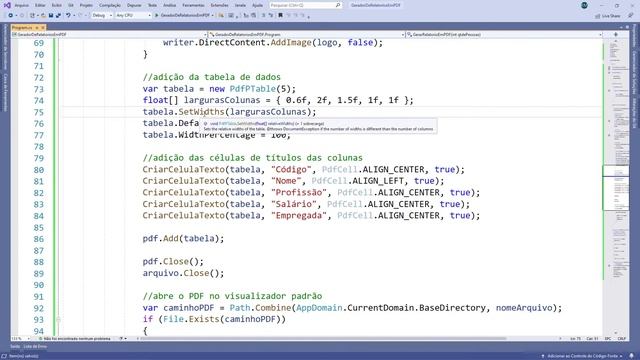Click the line number indicator in status bar
The image size is (640, 360).
pos(576,339)
